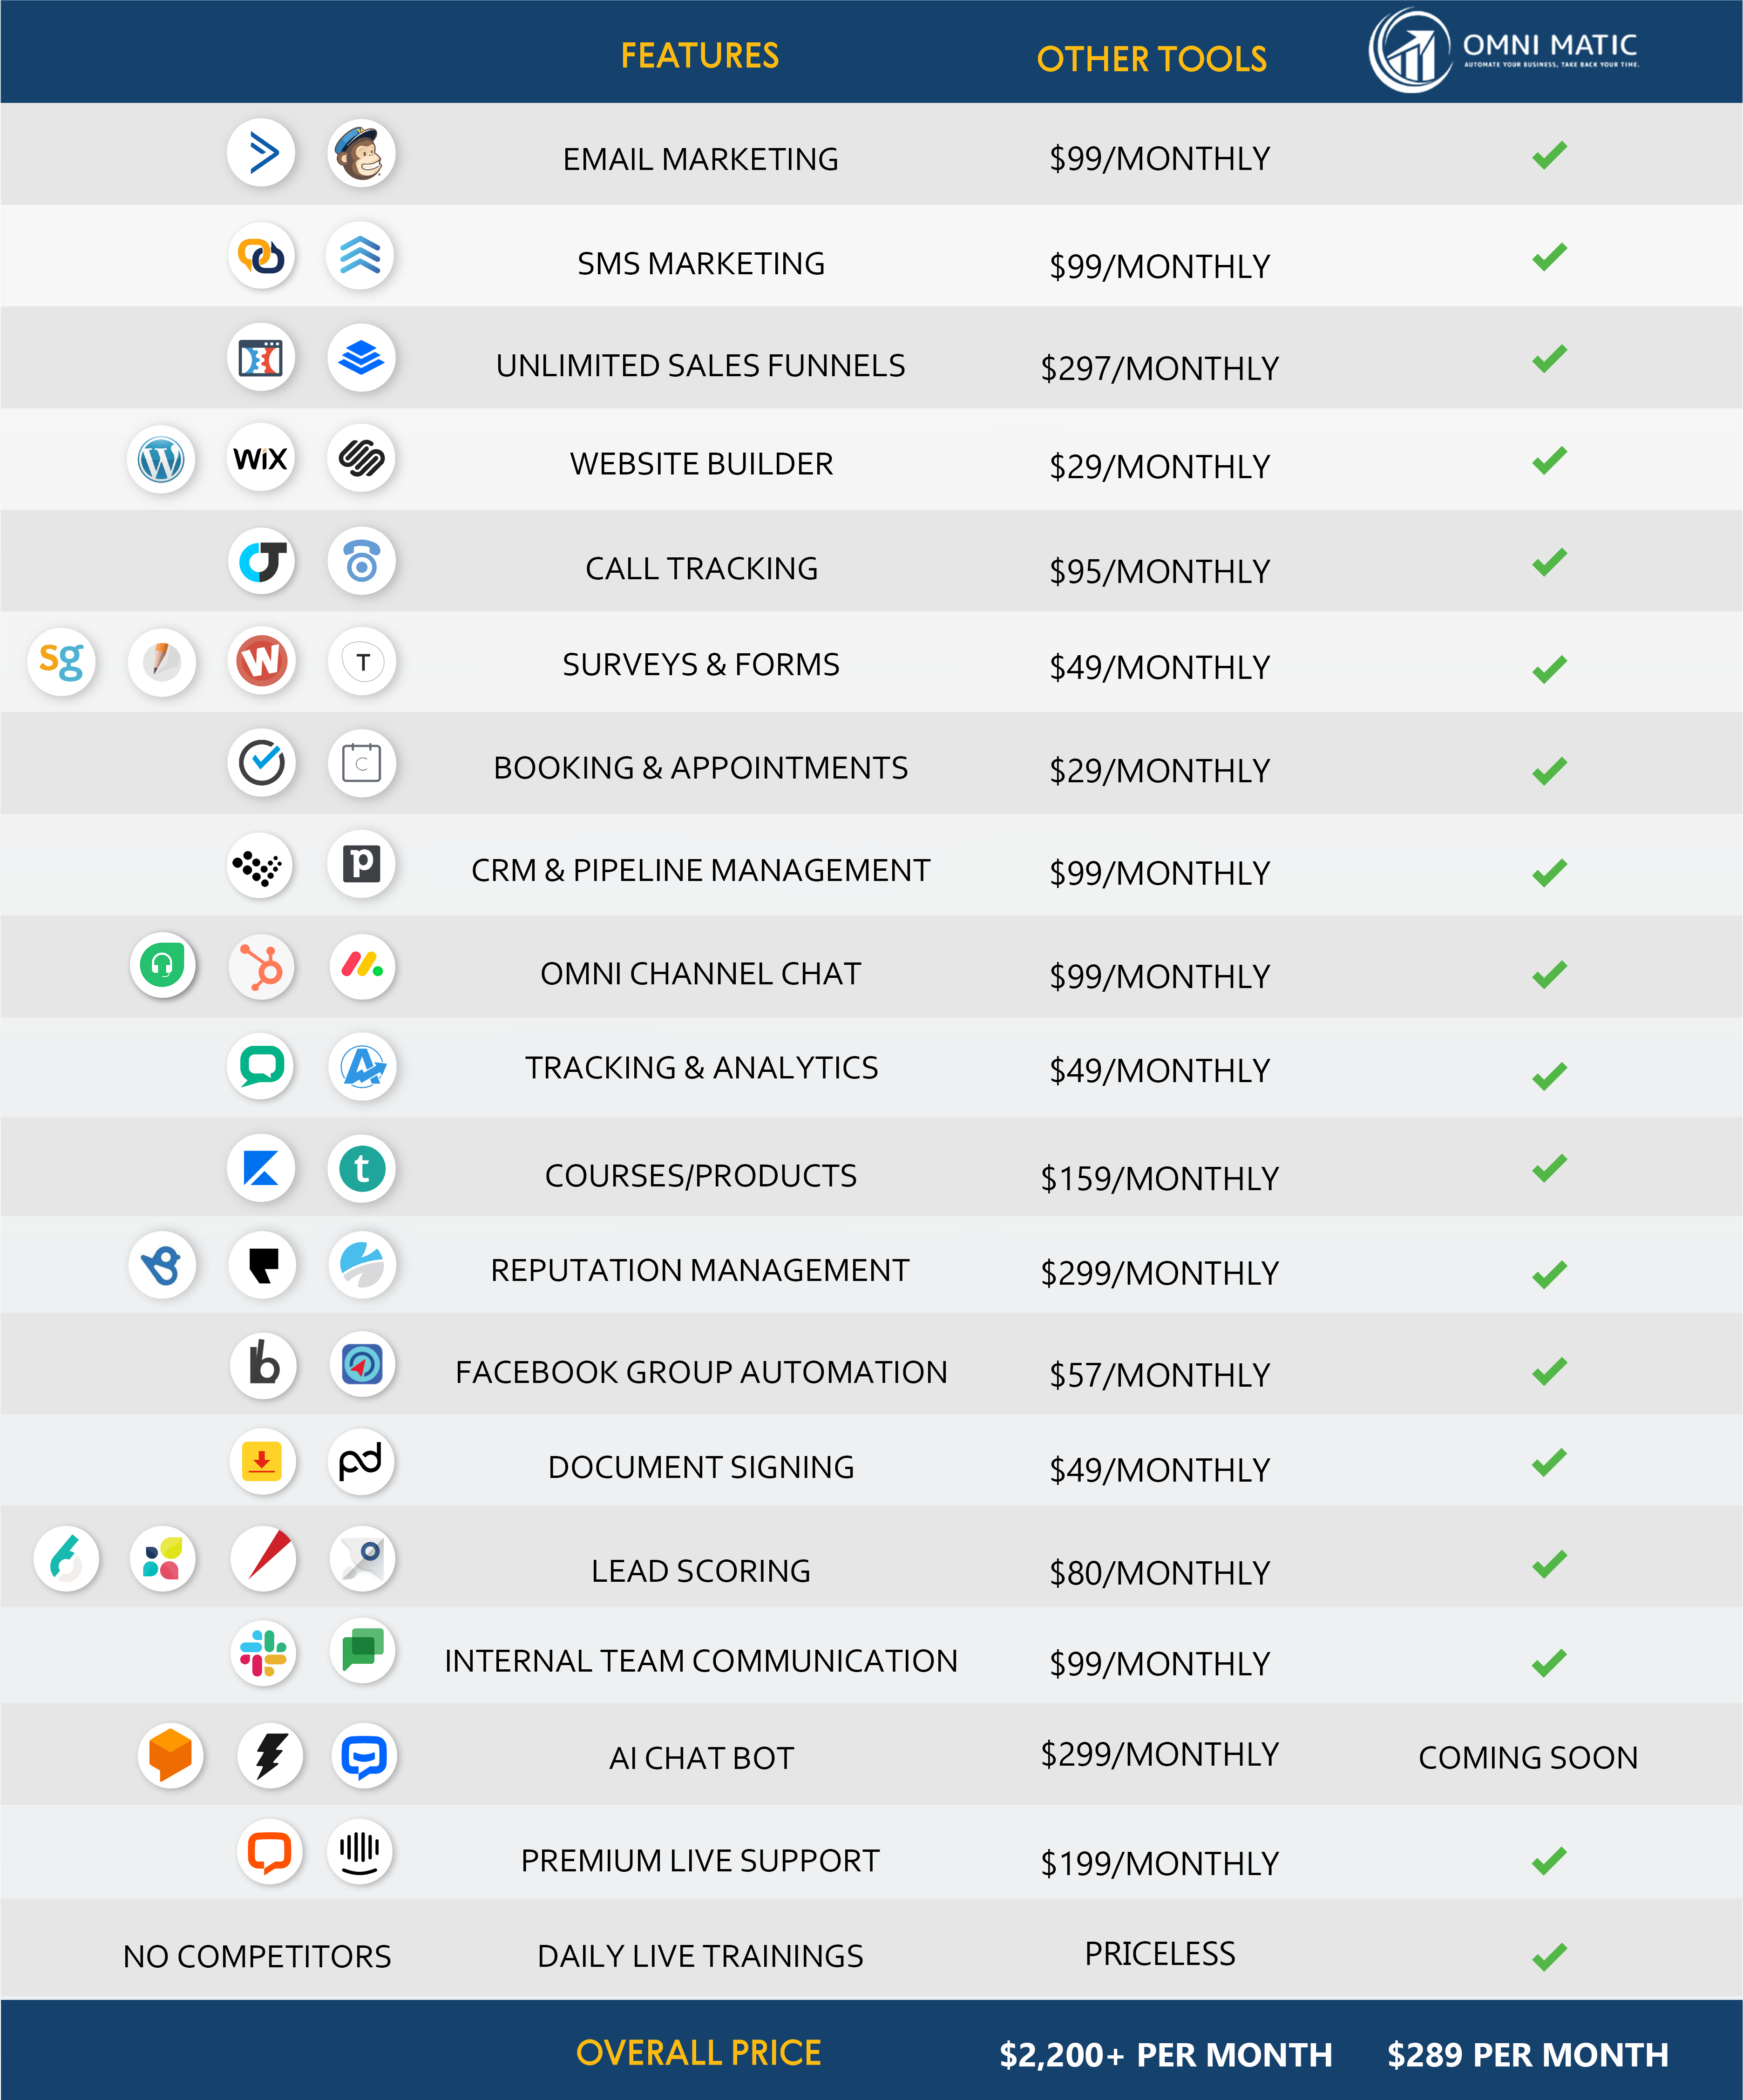The width and height of the screenshot is (1743, 2100).
Task: Click the Mailchimp monkey icon
Action: 361,154
